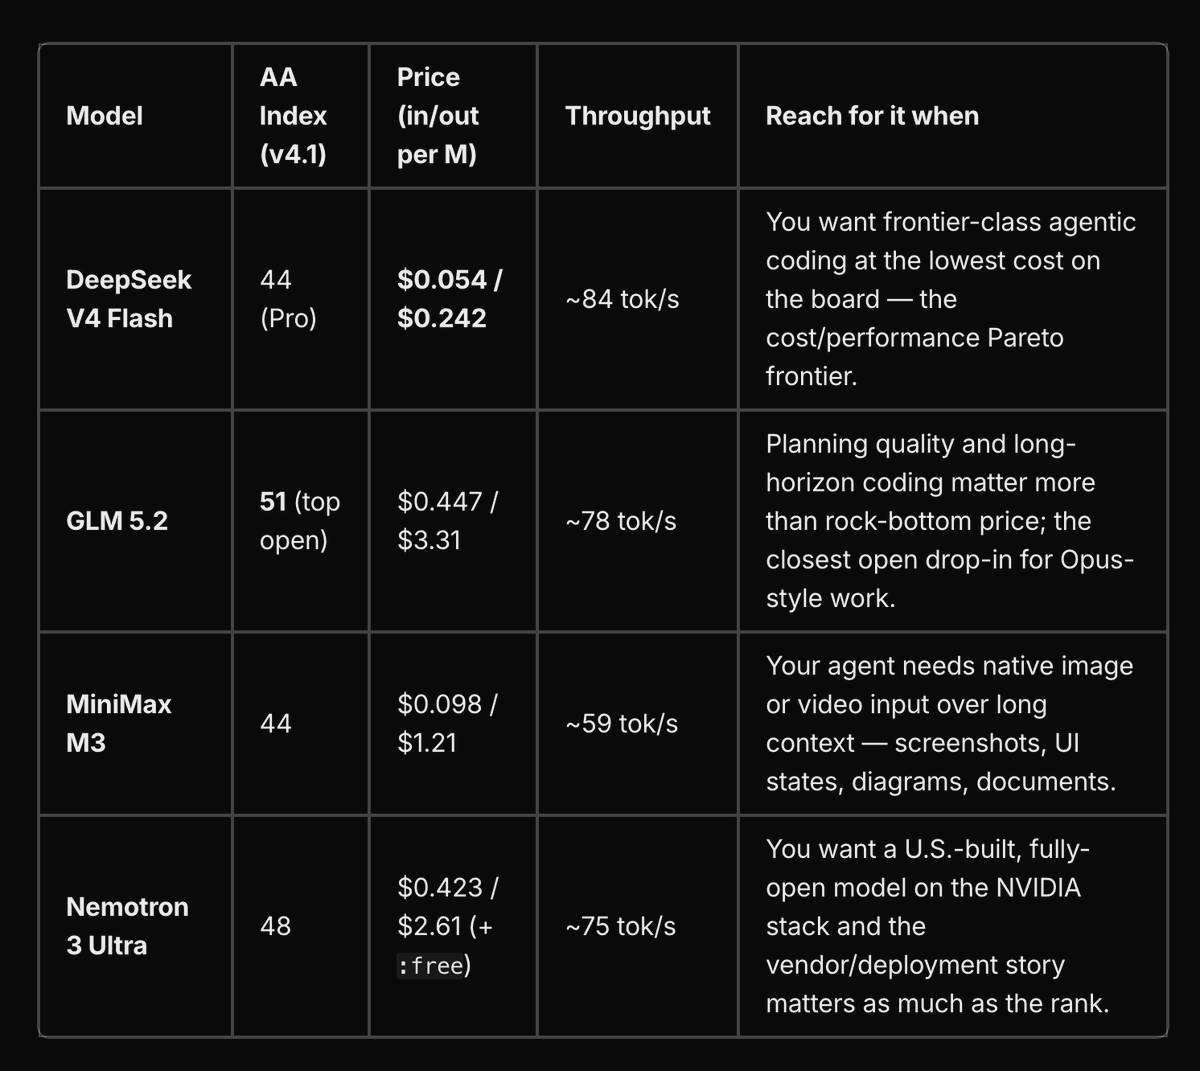1200x1071 pixels.
Task: Select the $0.098 / $1.21 price cell
Action: 447,723
